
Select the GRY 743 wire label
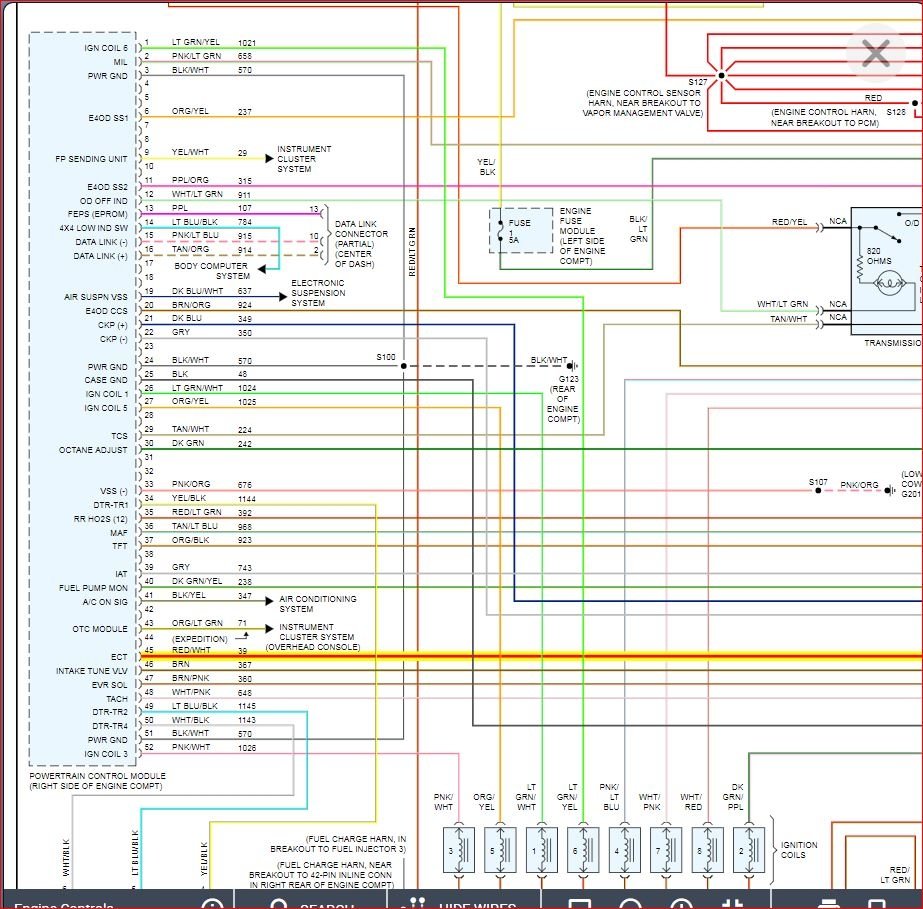(x=211, y=568)
